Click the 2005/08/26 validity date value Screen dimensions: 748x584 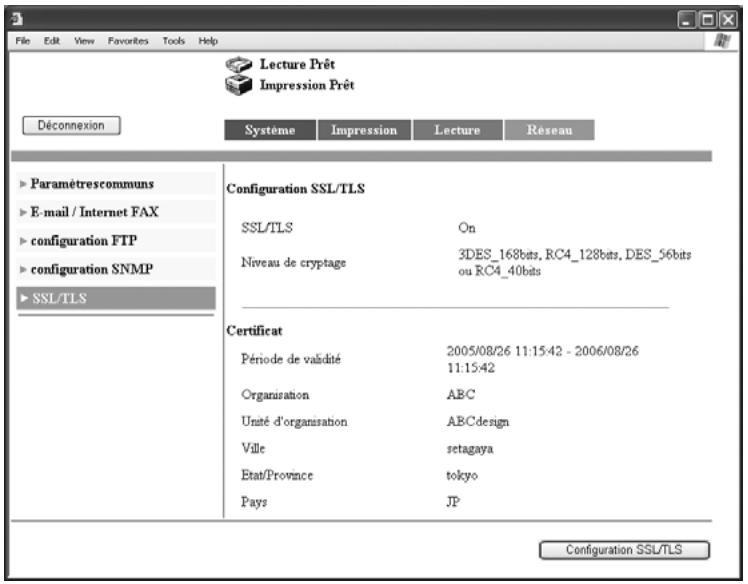coord(542,359)
